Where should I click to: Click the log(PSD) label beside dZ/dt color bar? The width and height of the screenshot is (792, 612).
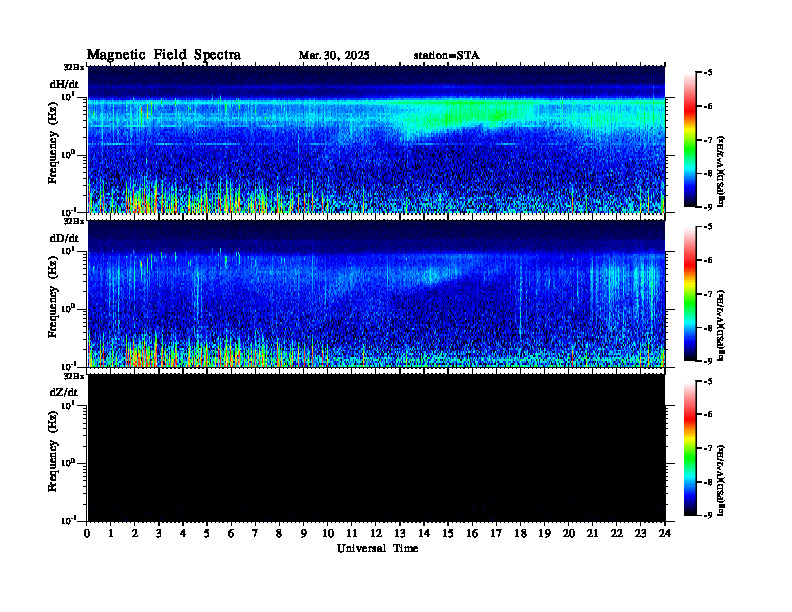coord(721,480)
